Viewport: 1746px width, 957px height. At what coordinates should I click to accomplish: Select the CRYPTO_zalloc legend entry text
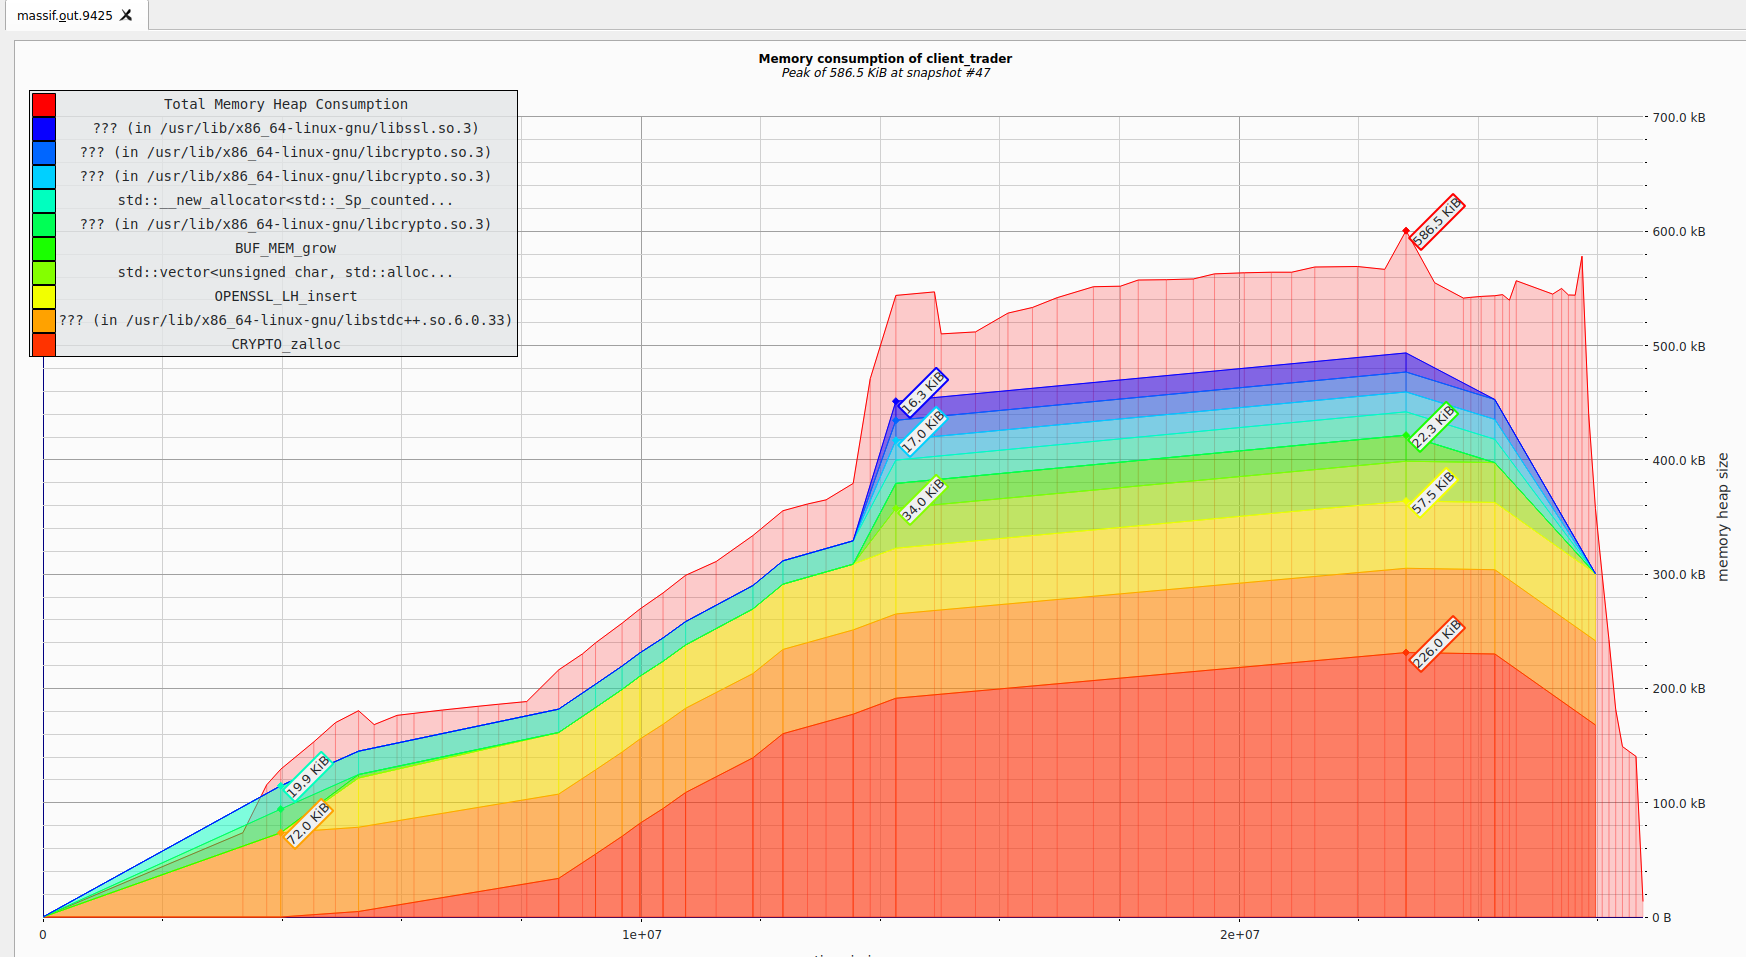click(286, 344)
